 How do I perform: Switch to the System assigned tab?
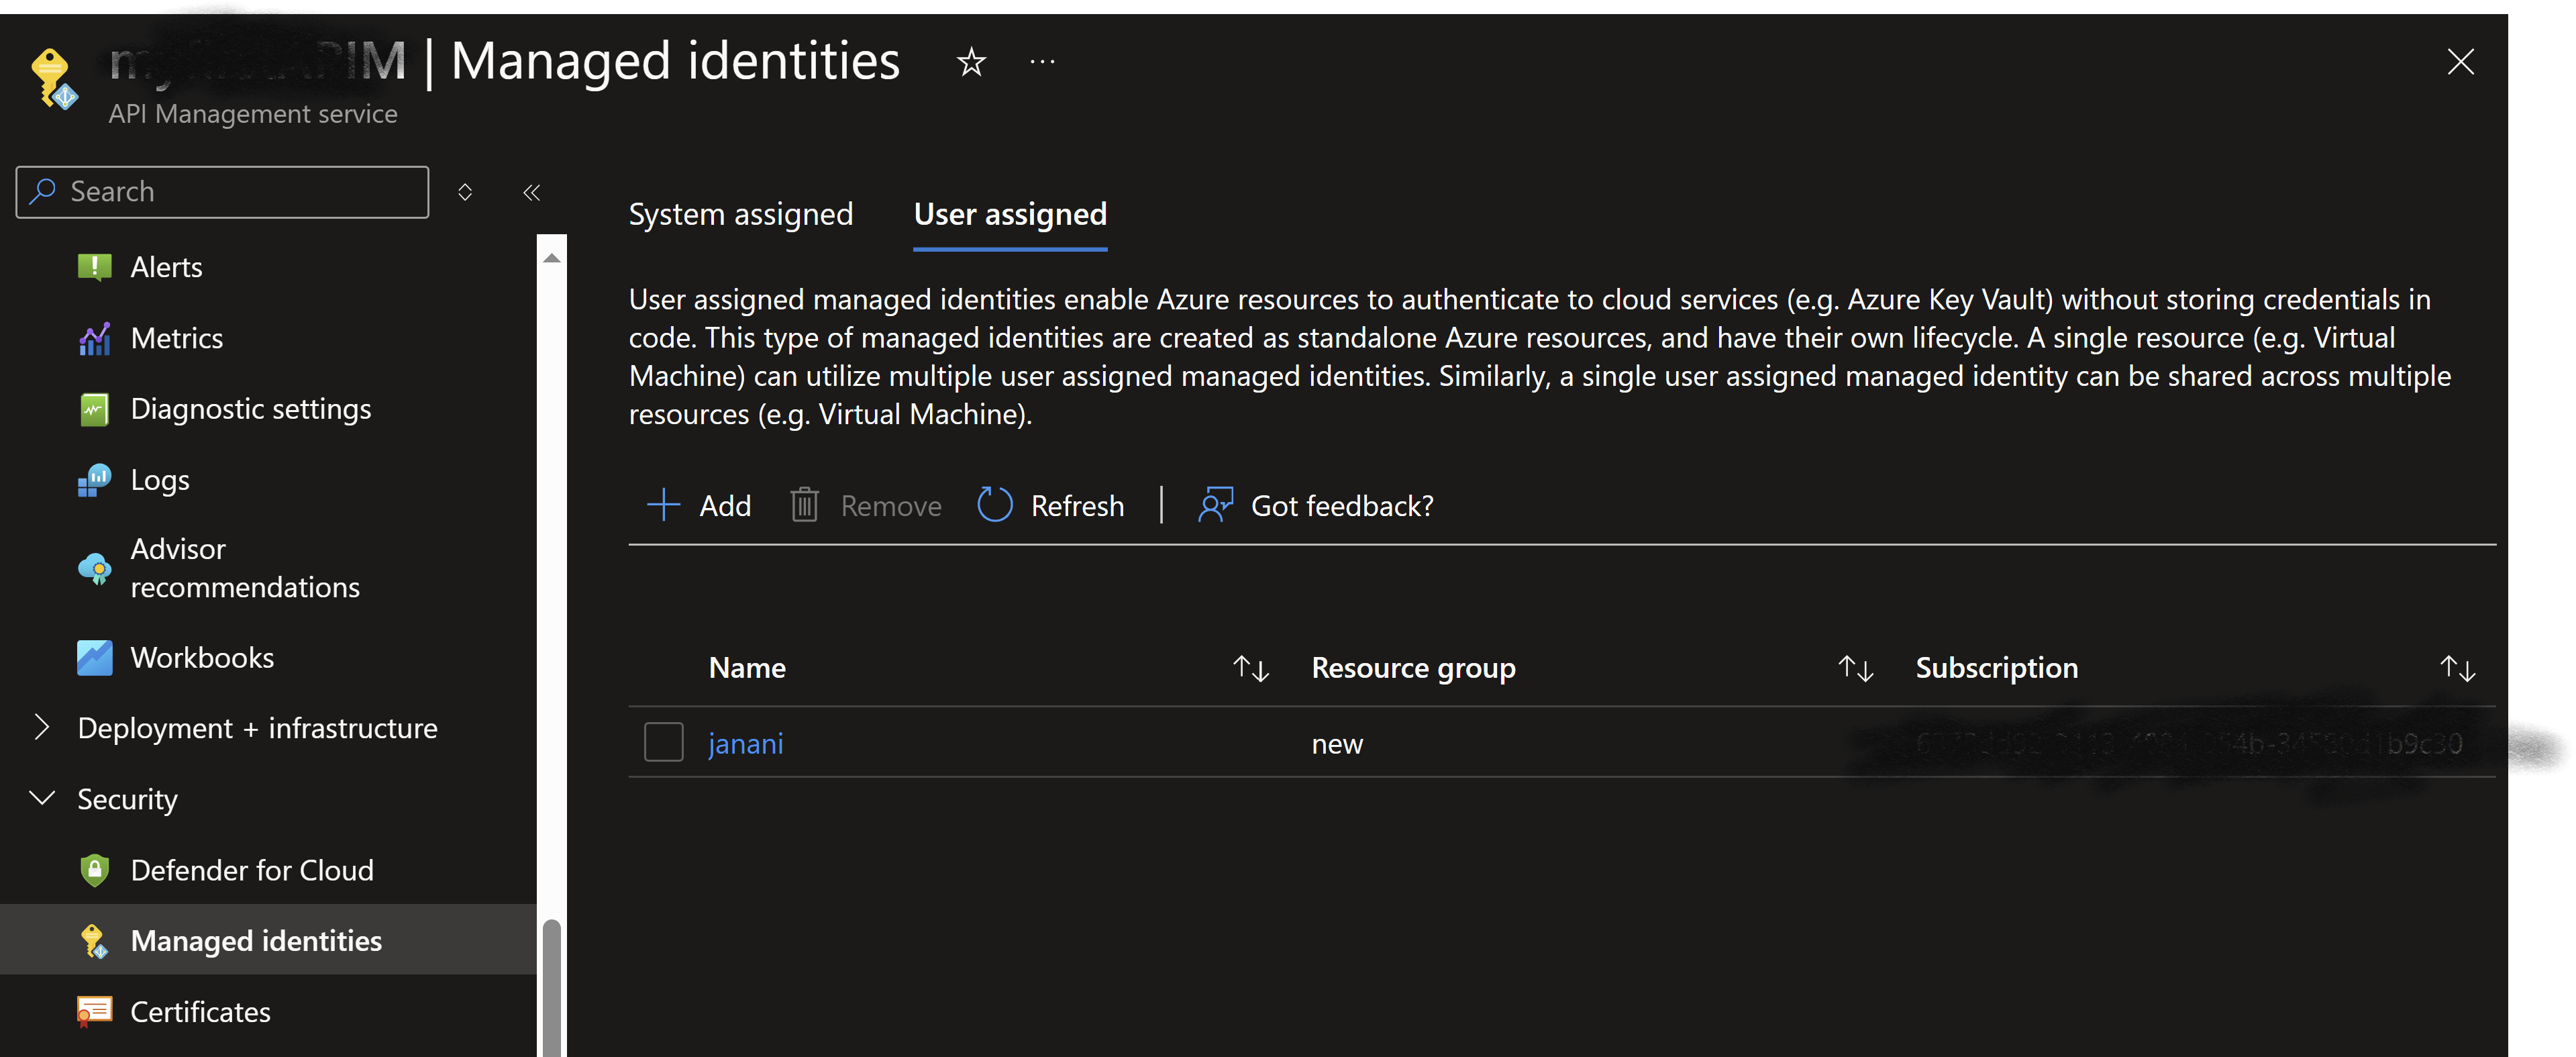coord(741,213)
